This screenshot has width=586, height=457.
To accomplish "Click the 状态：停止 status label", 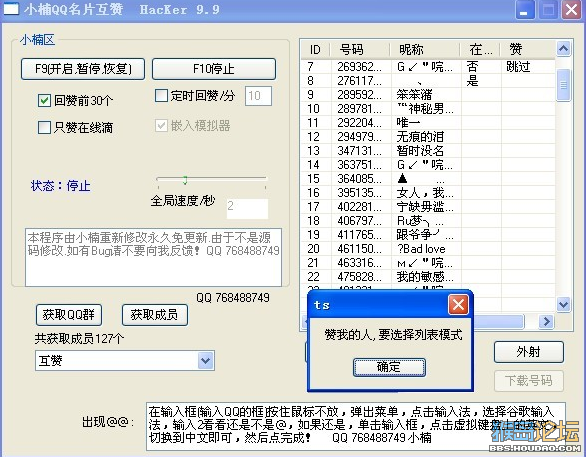I will click(61, 186).
